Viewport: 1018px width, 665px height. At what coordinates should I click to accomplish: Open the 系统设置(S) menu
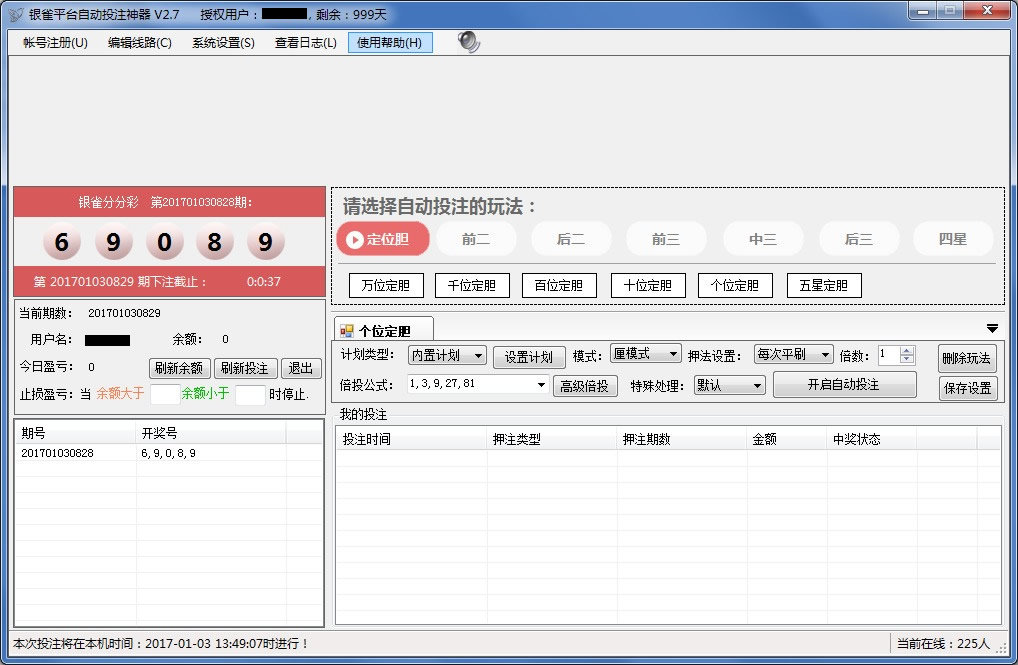click(223, 43)
